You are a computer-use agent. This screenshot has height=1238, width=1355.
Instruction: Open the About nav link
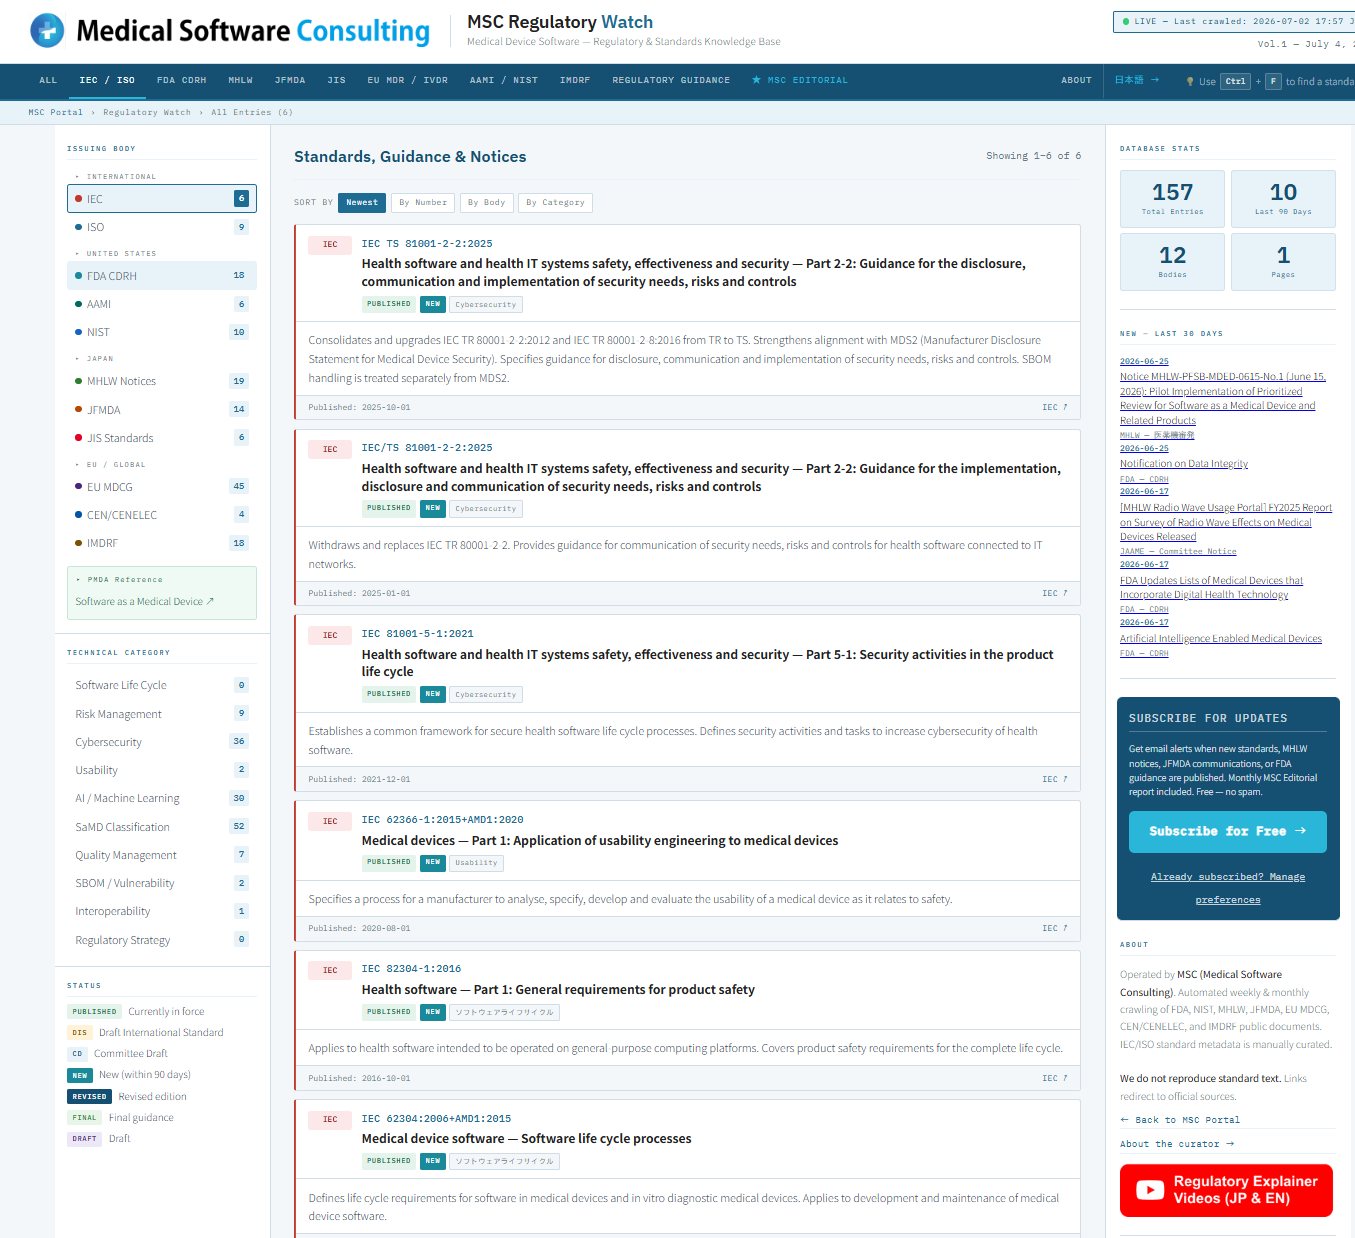[x=1076, y=80]
